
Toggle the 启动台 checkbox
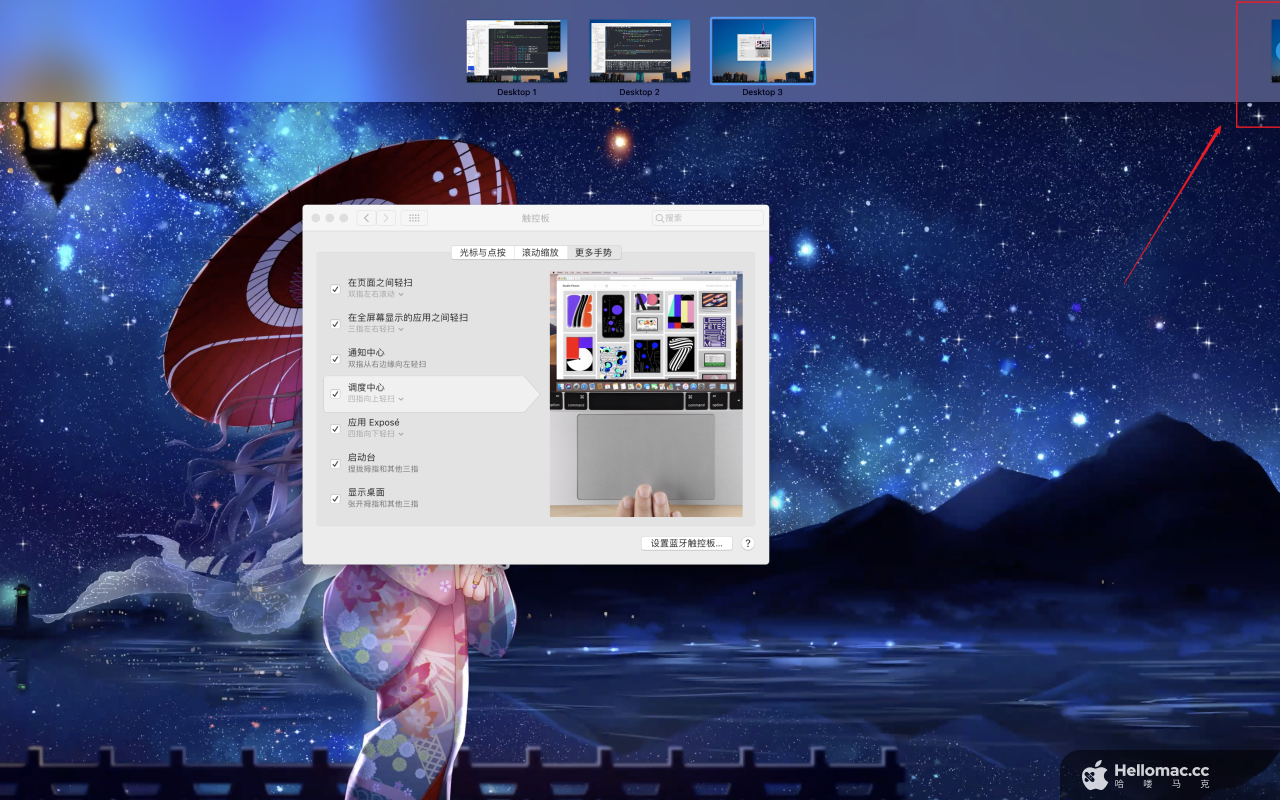(335, 464)
